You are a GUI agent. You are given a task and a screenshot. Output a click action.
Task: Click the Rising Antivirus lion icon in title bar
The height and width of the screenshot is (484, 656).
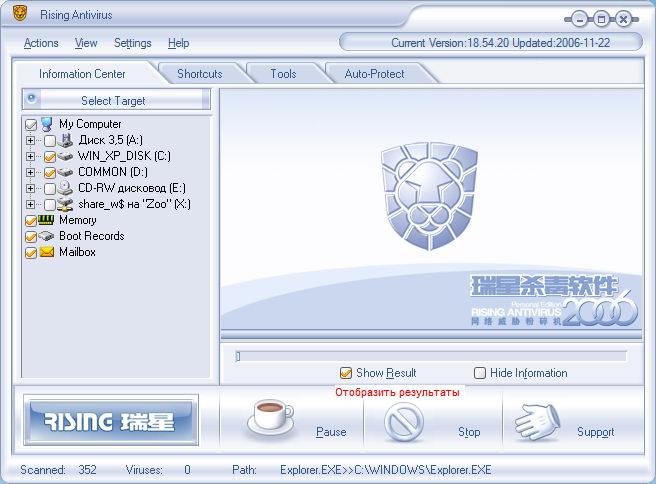(20, 14)
